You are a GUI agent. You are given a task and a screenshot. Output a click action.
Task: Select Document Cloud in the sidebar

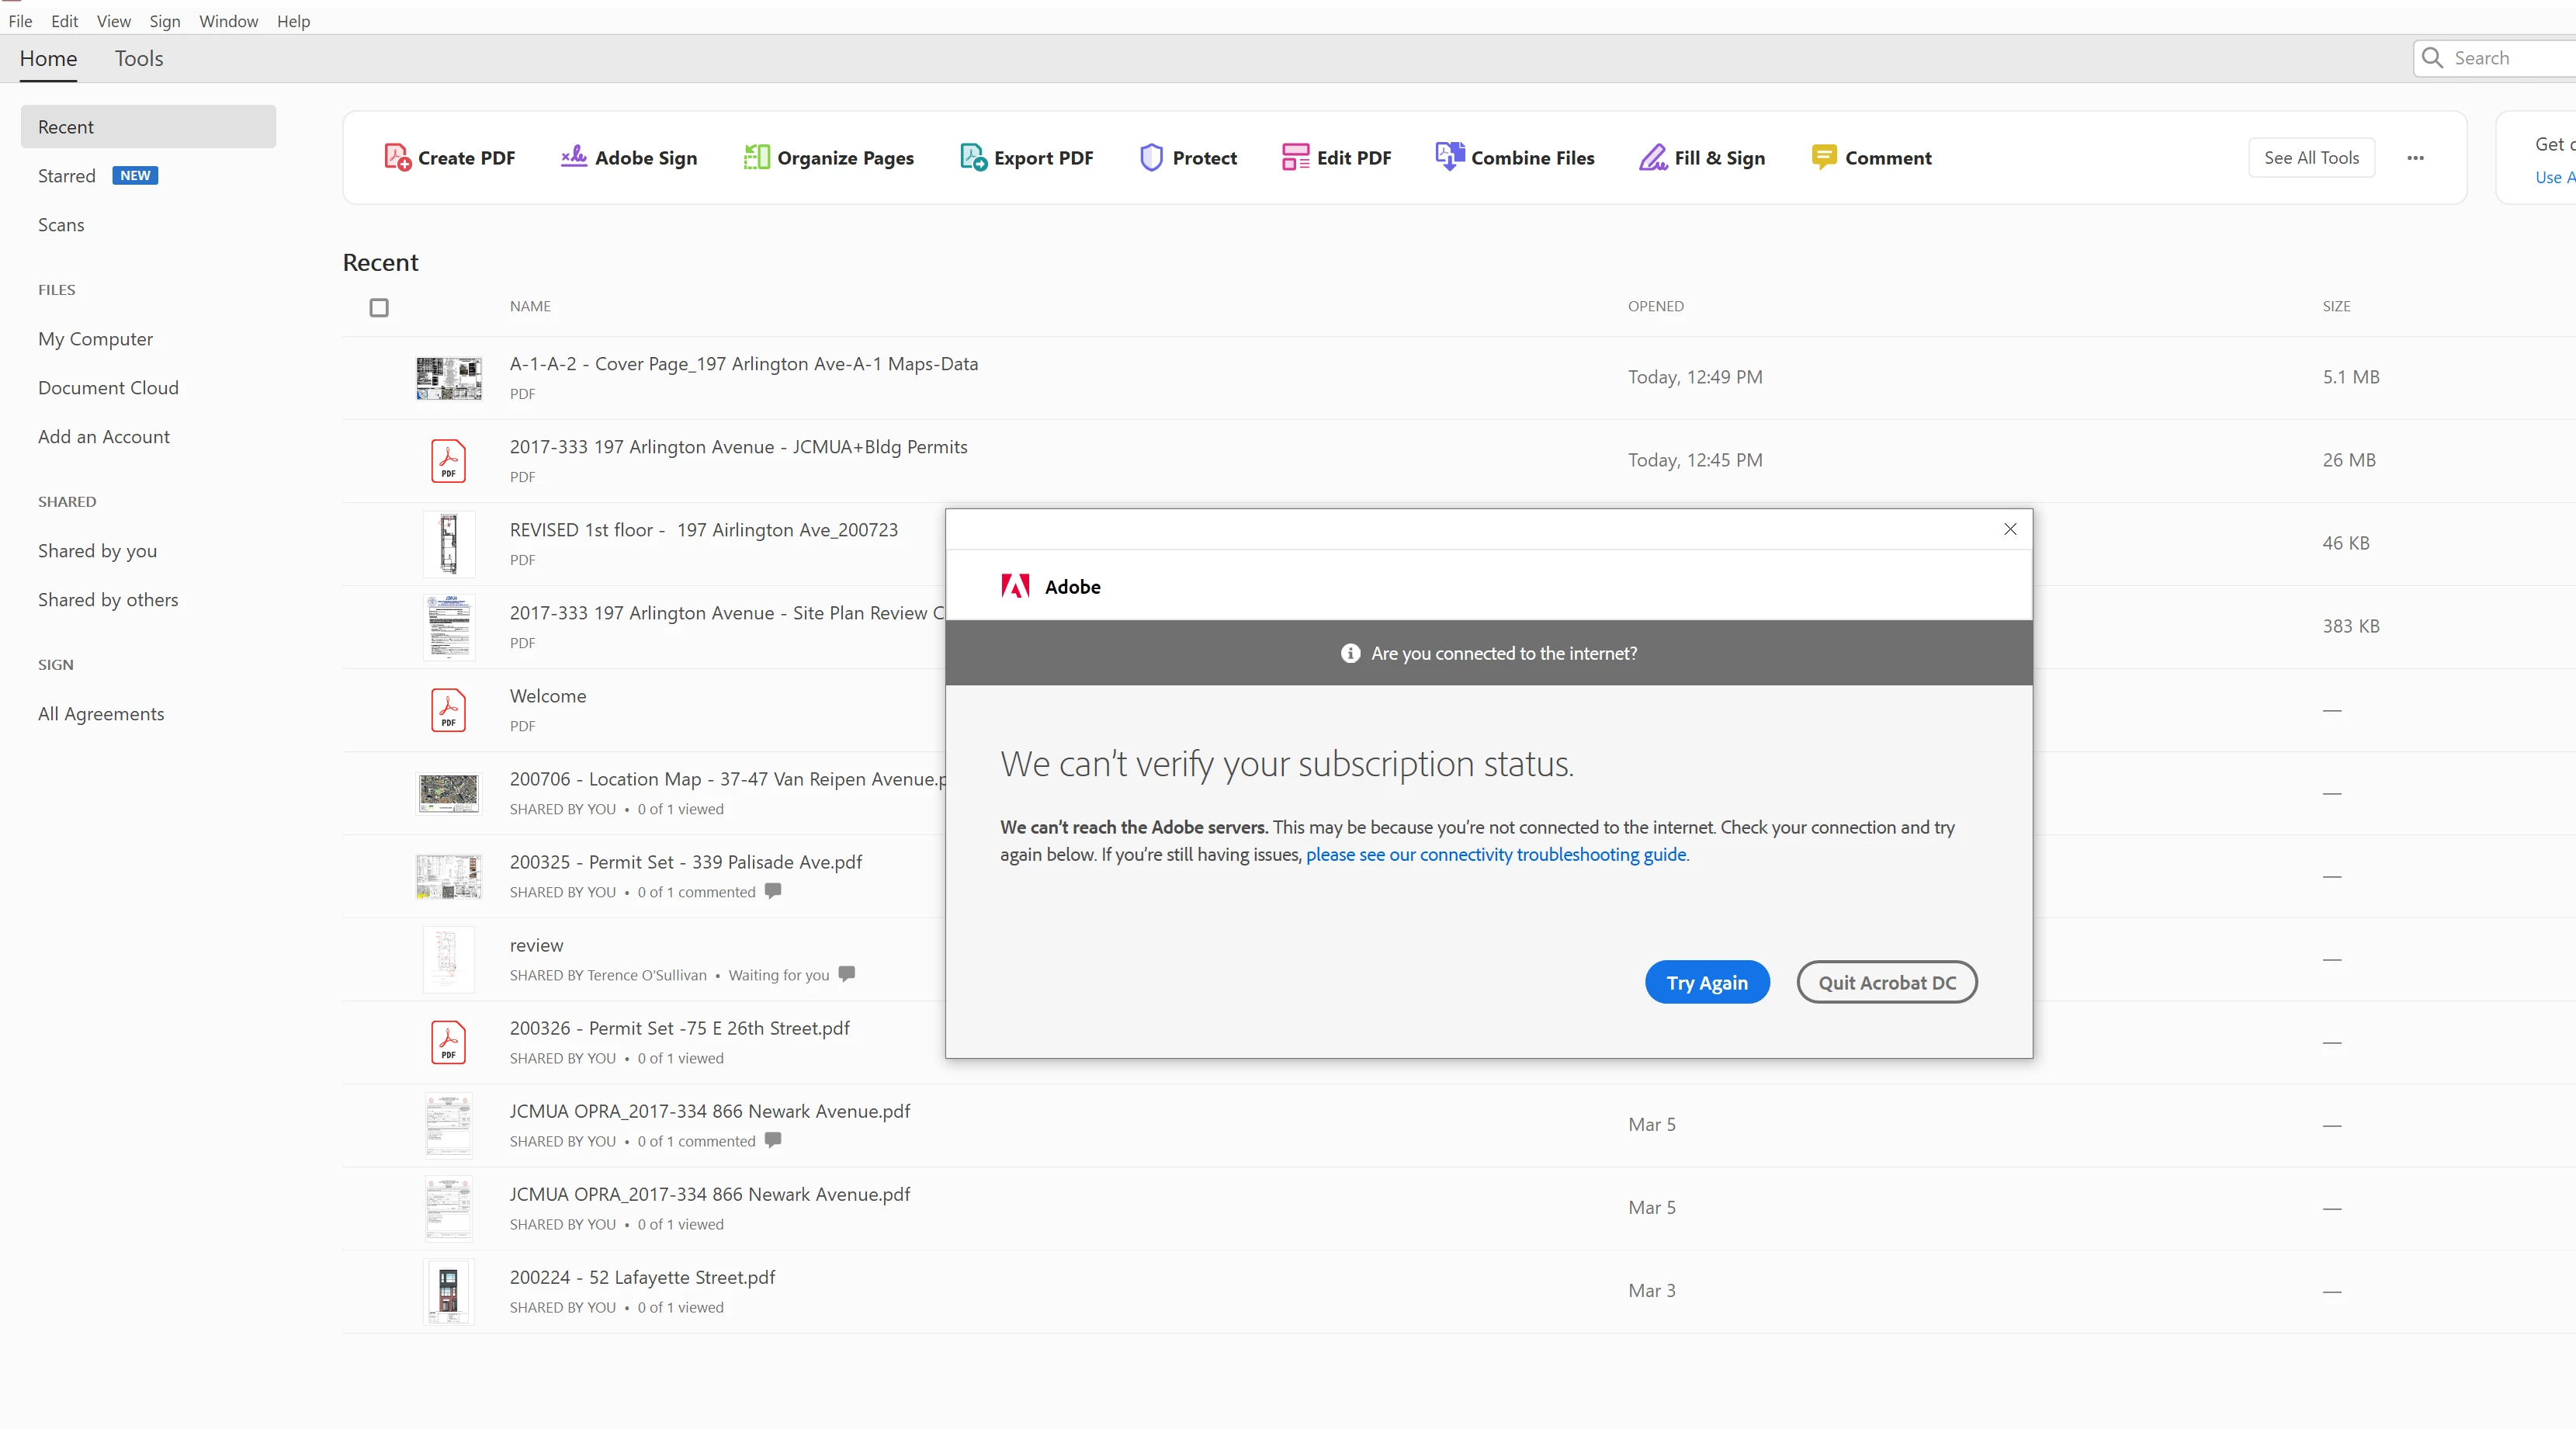[x=108, y=387]
